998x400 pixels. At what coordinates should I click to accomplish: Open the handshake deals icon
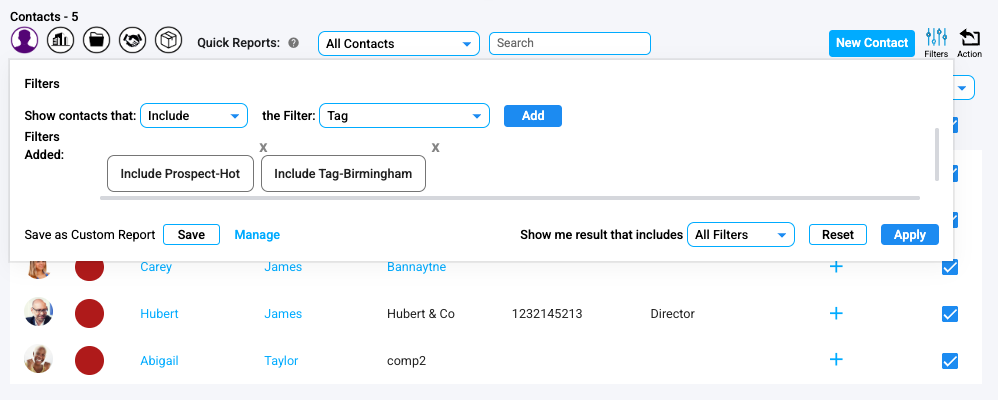pyautogui.click(x=131, y=41)
